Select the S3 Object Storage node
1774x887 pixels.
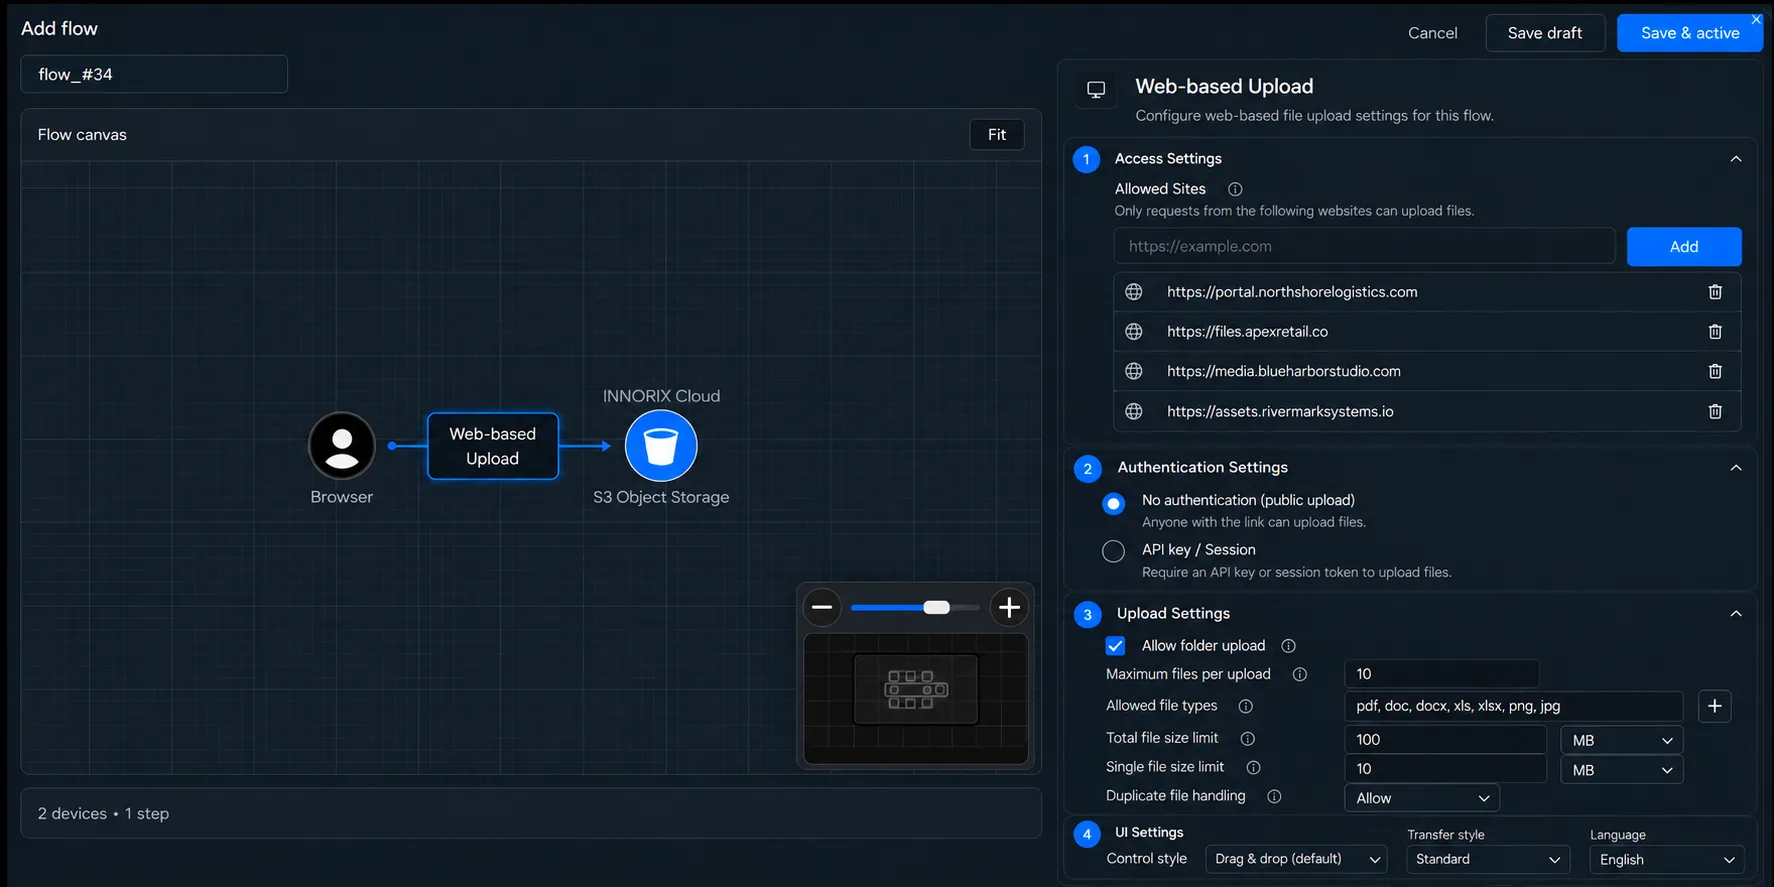point(661,446)
